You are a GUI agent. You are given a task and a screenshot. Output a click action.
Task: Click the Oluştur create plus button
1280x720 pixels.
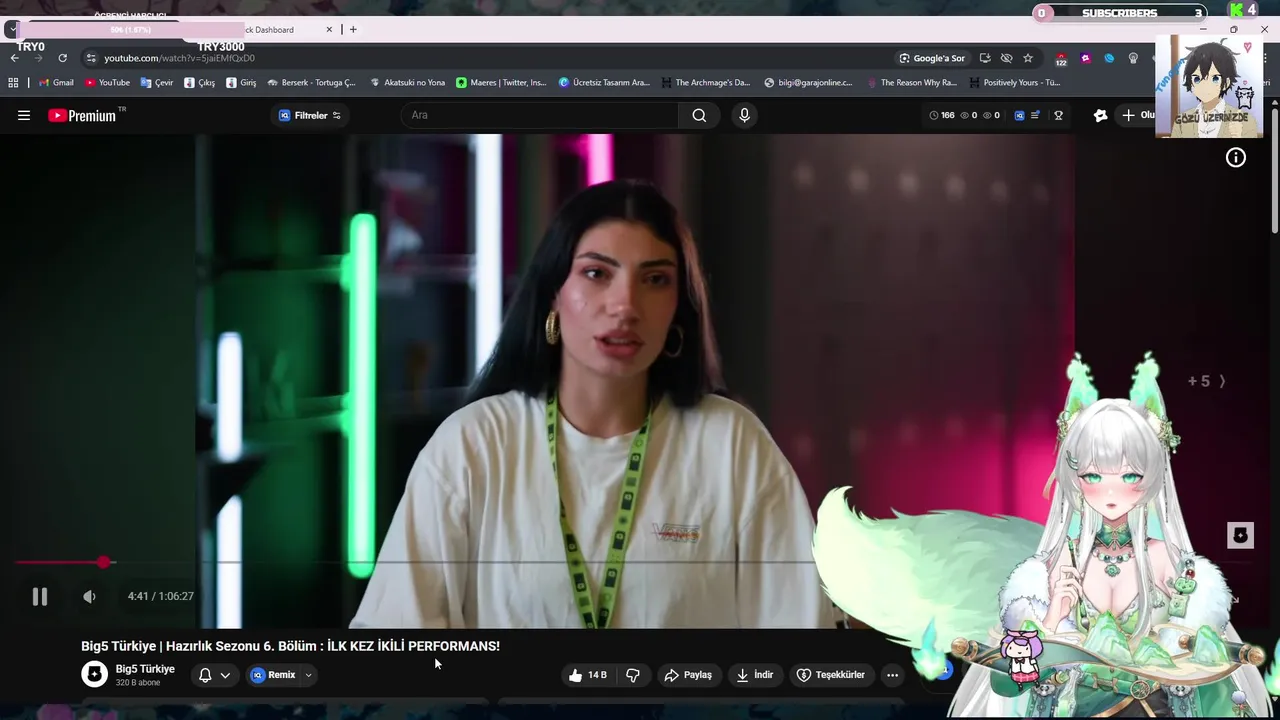[x=1137, y=115]
